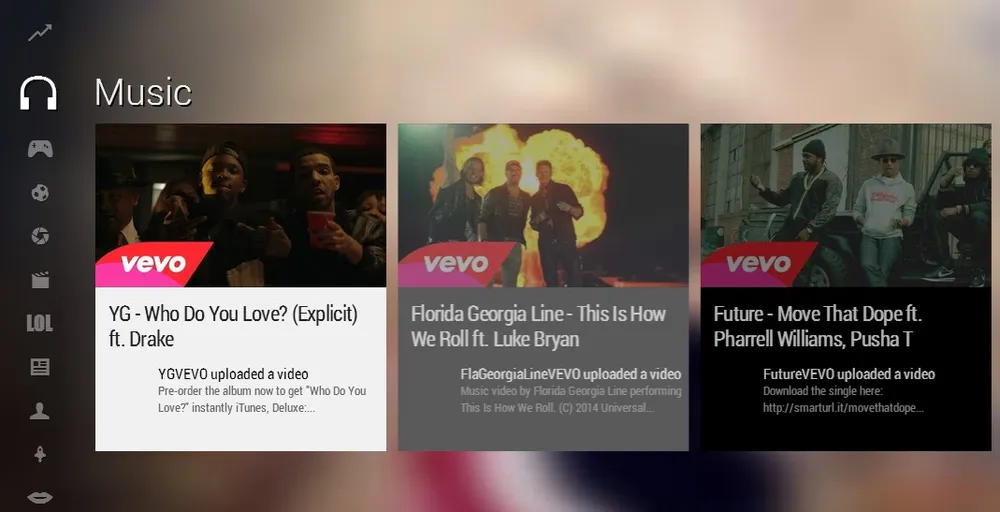Open the rocket category icon

[40, 454]
